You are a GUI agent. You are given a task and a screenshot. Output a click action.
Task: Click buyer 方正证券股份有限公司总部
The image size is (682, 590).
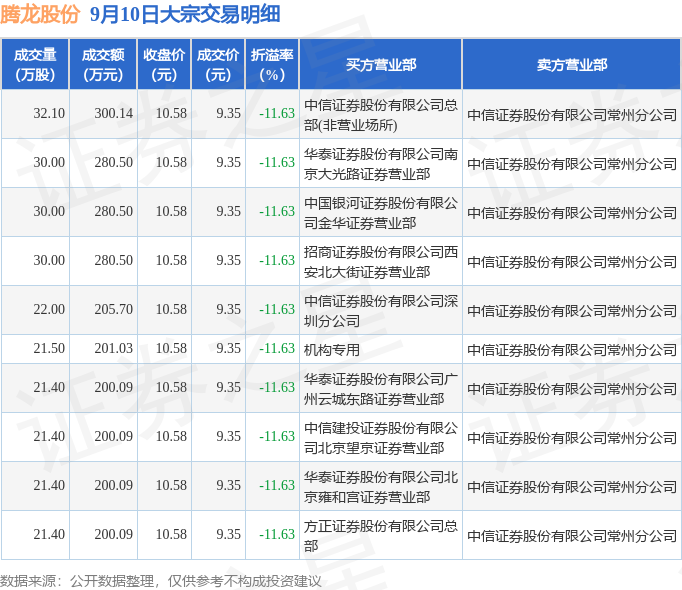point(381,536)
